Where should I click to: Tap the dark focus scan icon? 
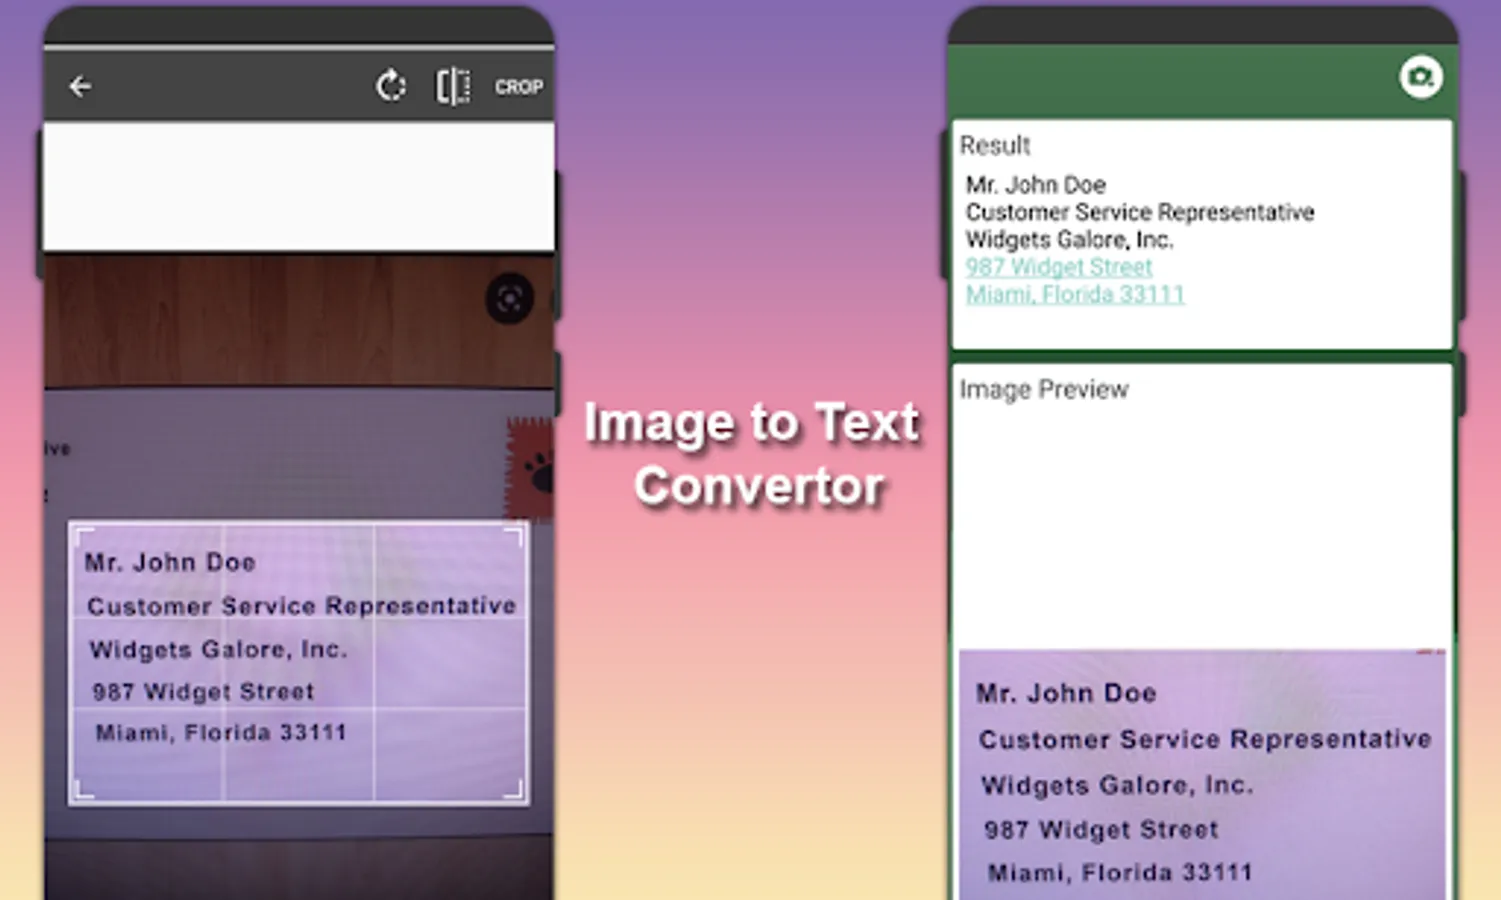pyautogui.click(x=509, y=298)
